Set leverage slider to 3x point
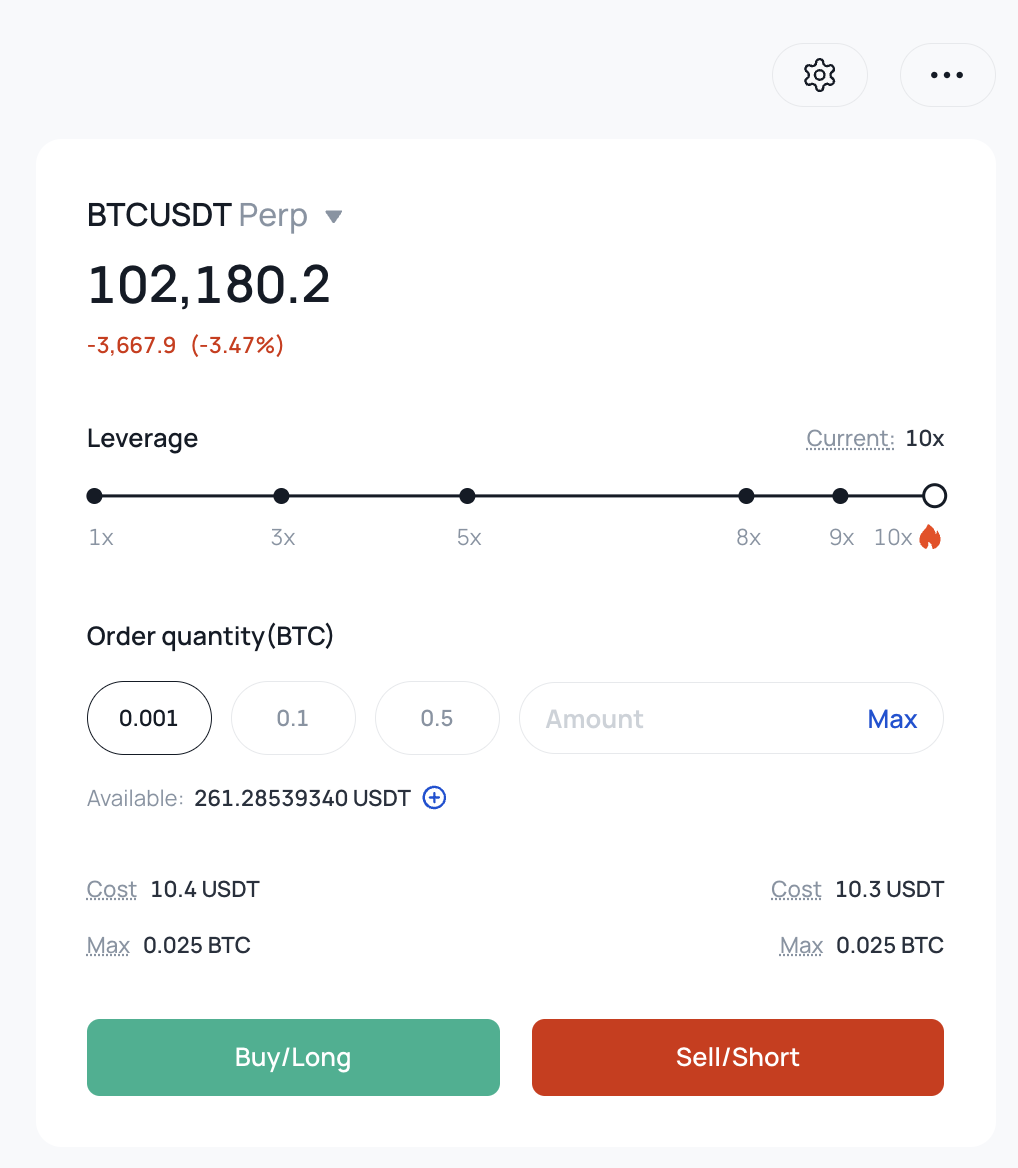 pyautogui.click(x=281, y=496)
